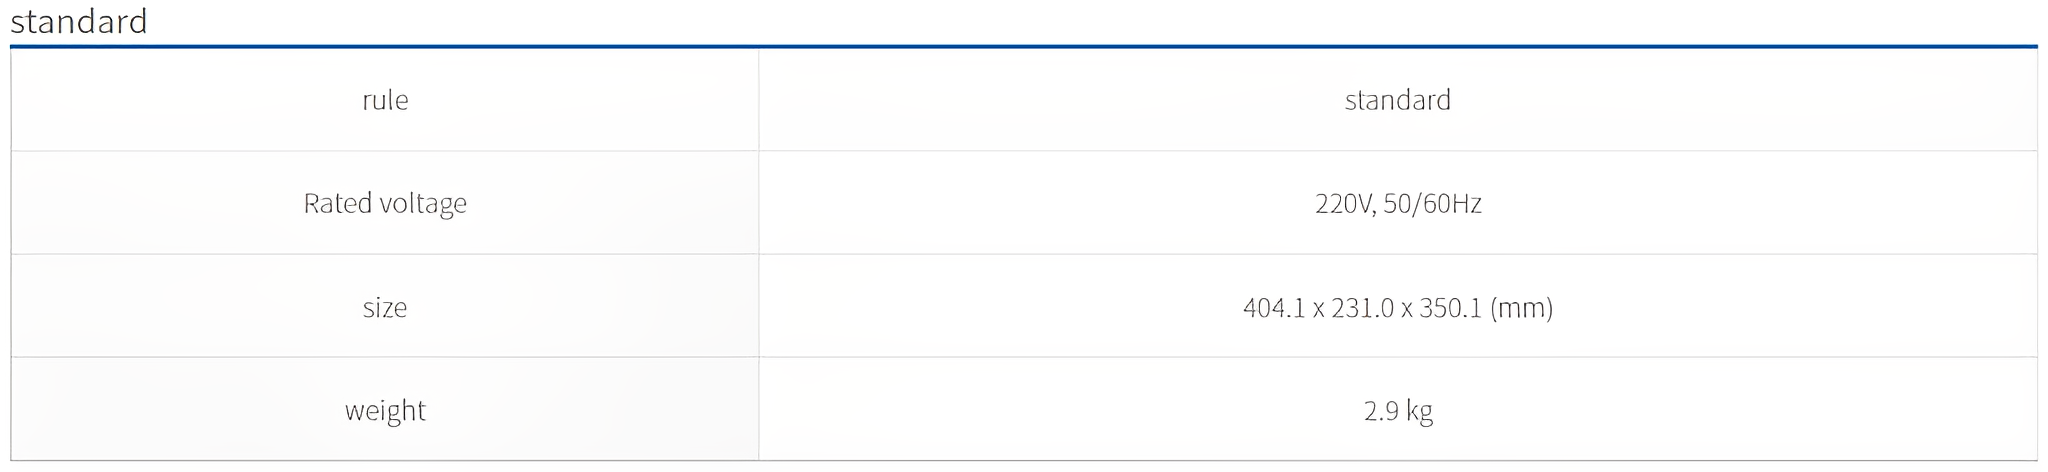This screenshot has width=2048, height=472.
Task: Select the "weight" label cell
Action: click(x=385, y=411)
